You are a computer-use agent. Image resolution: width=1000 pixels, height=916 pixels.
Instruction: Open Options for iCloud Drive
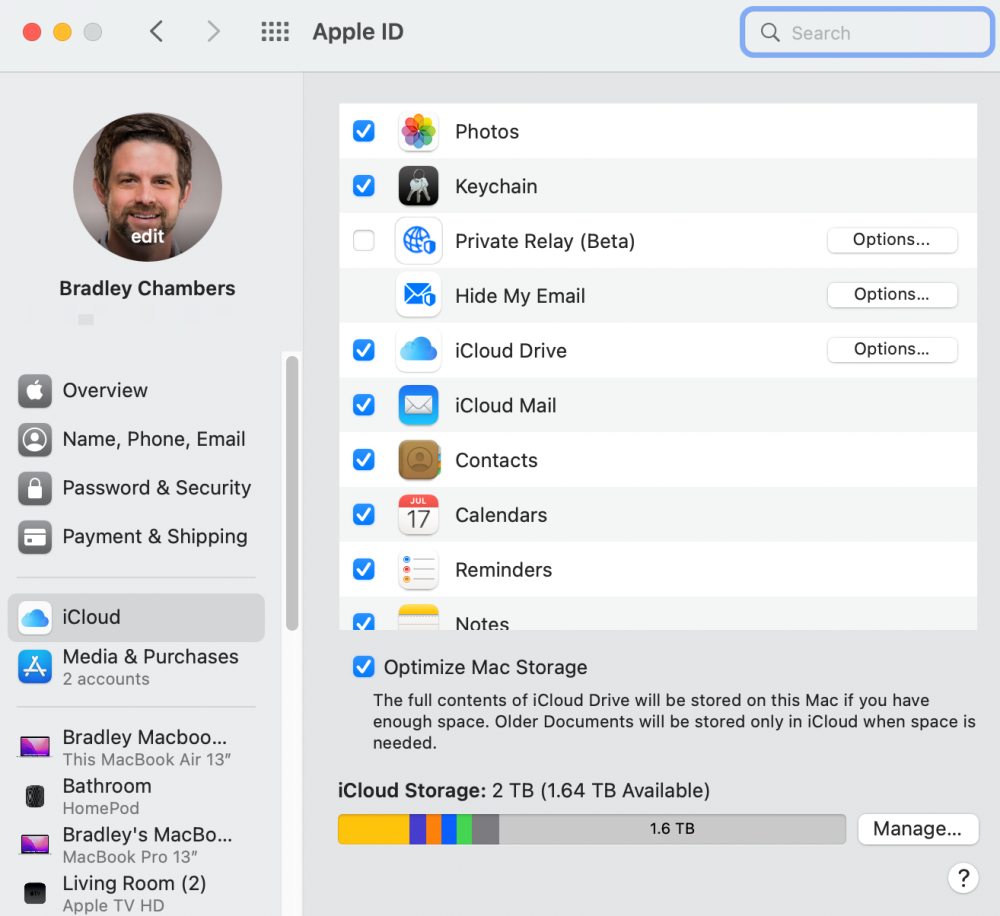click(892, 350)
